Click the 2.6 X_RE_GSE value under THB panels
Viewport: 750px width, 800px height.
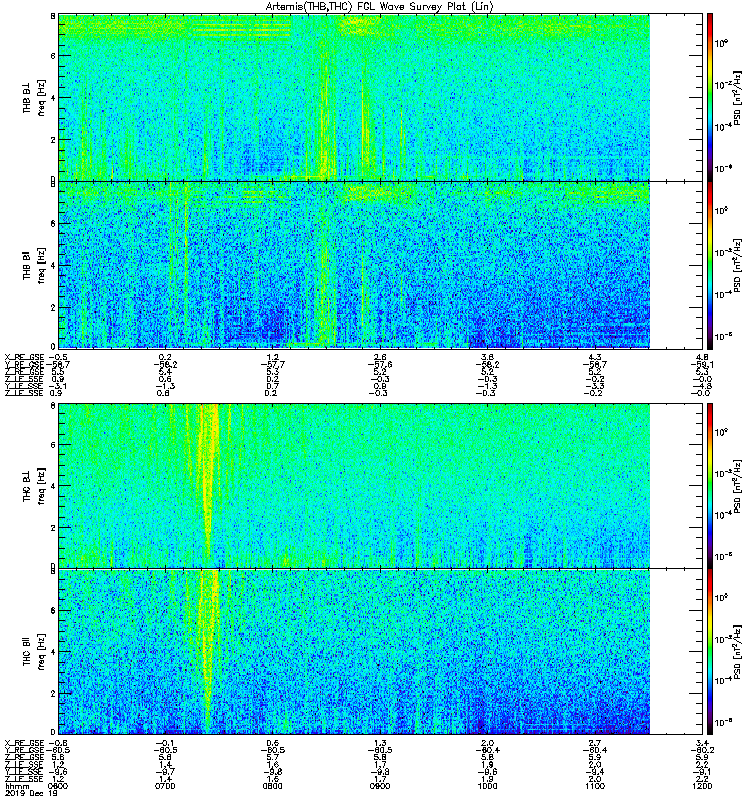pyautogui.click(x=380, y=357)
